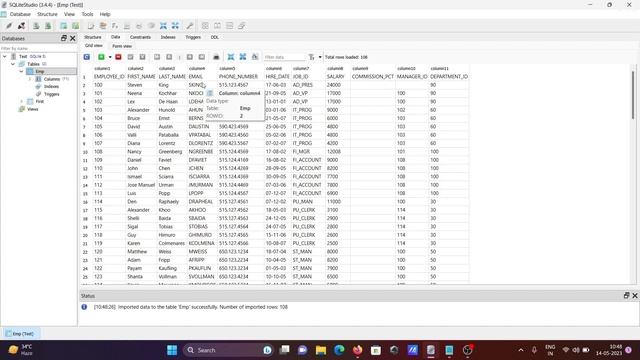Image resolution: width=640 pixels, height=360 pixels.
Task: Click the filter funnel icon
Action: (x=311, y=57)
